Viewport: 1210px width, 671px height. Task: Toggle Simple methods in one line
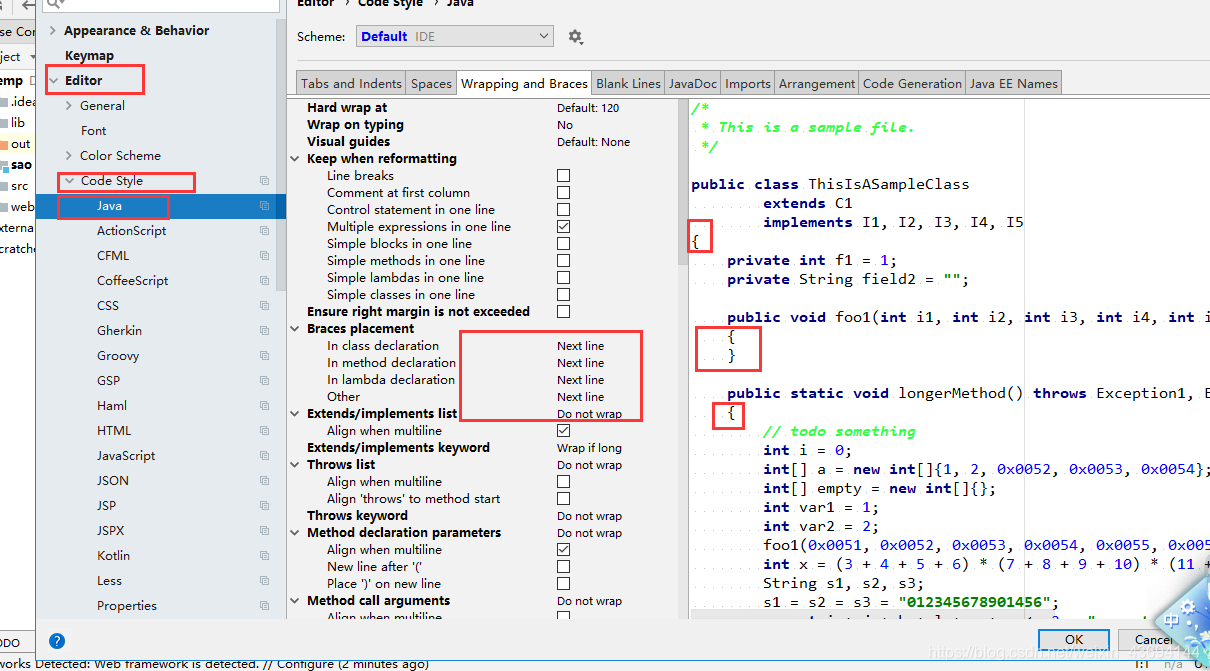tap(563, 261)
